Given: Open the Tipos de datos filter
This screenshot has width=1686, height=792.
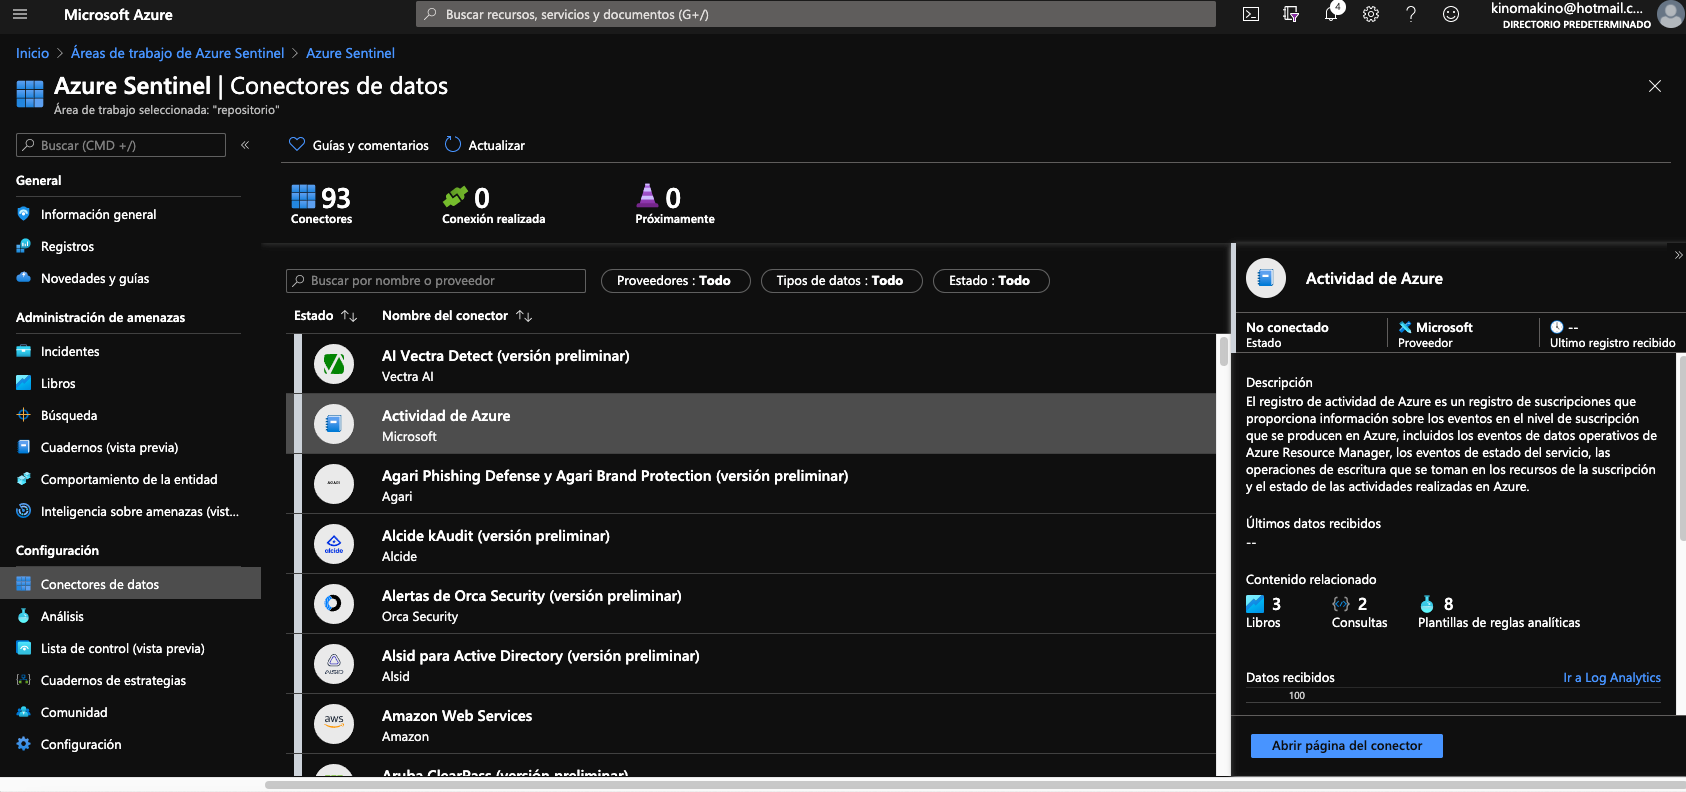Looking at the screenshot, I should (840, 281).
